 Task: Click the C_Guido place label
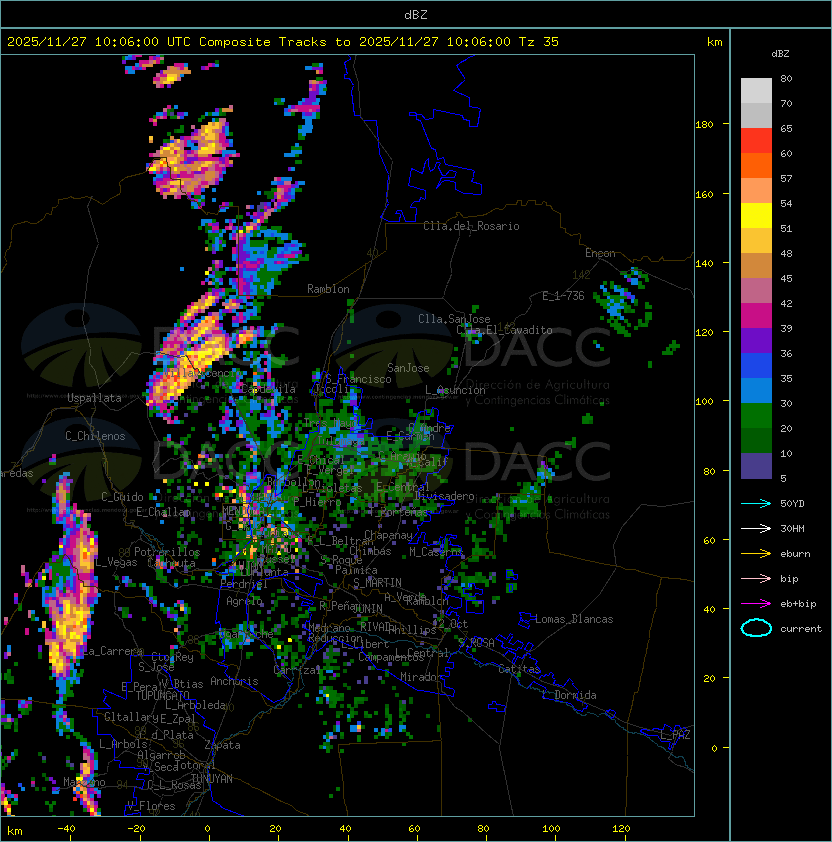(122, 497)
